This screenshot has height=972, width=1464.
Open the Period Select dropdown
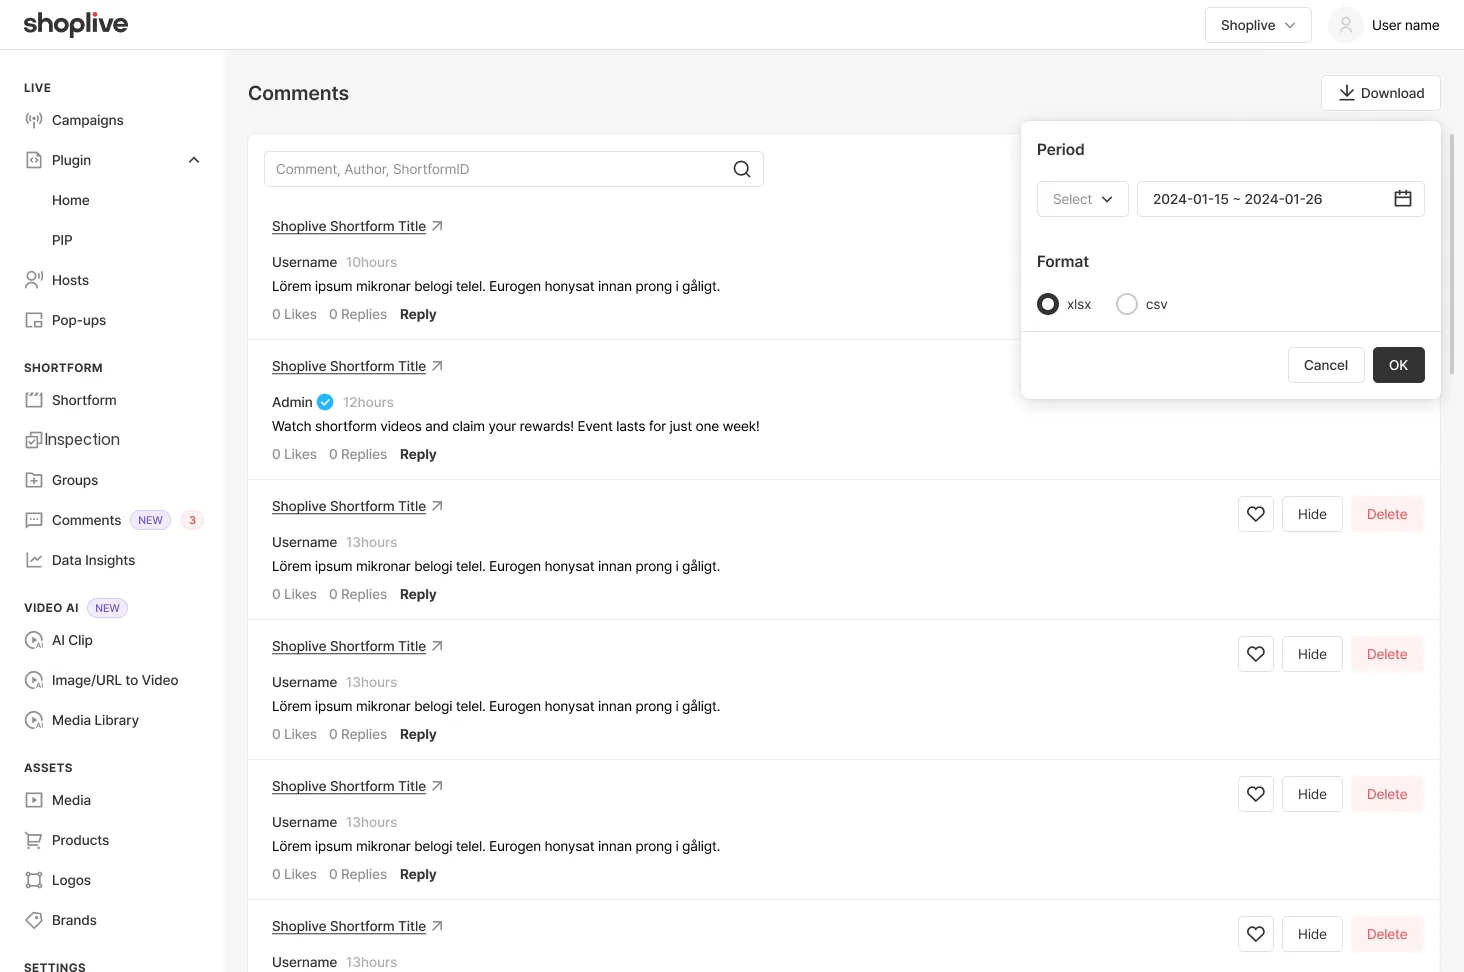pyautogui.click(x=1083, y=199)
